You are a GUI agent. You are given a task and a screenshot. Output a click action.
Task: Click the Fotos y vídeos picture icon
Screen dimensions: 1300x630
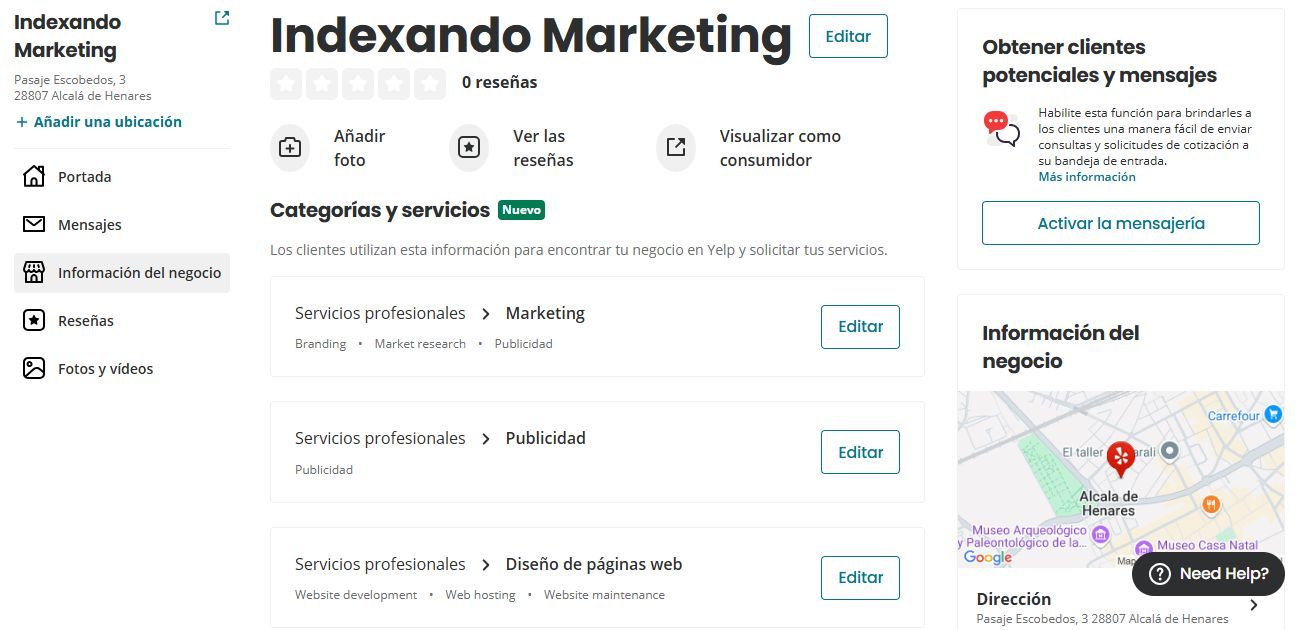[x=34, y=369]
